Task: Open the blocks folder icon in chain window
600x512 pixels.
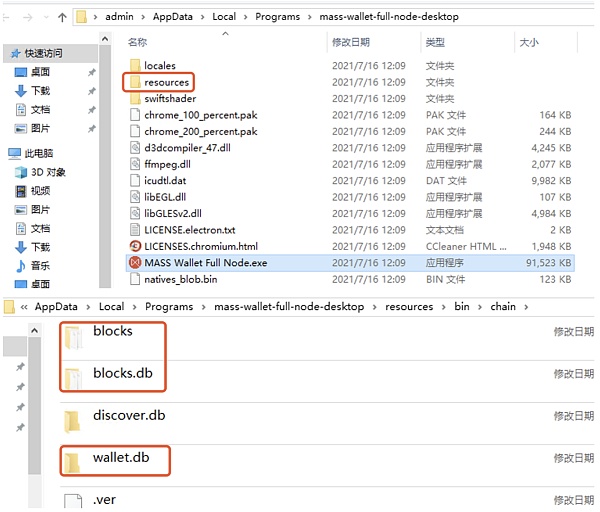Action: click(x=73, y=338)
